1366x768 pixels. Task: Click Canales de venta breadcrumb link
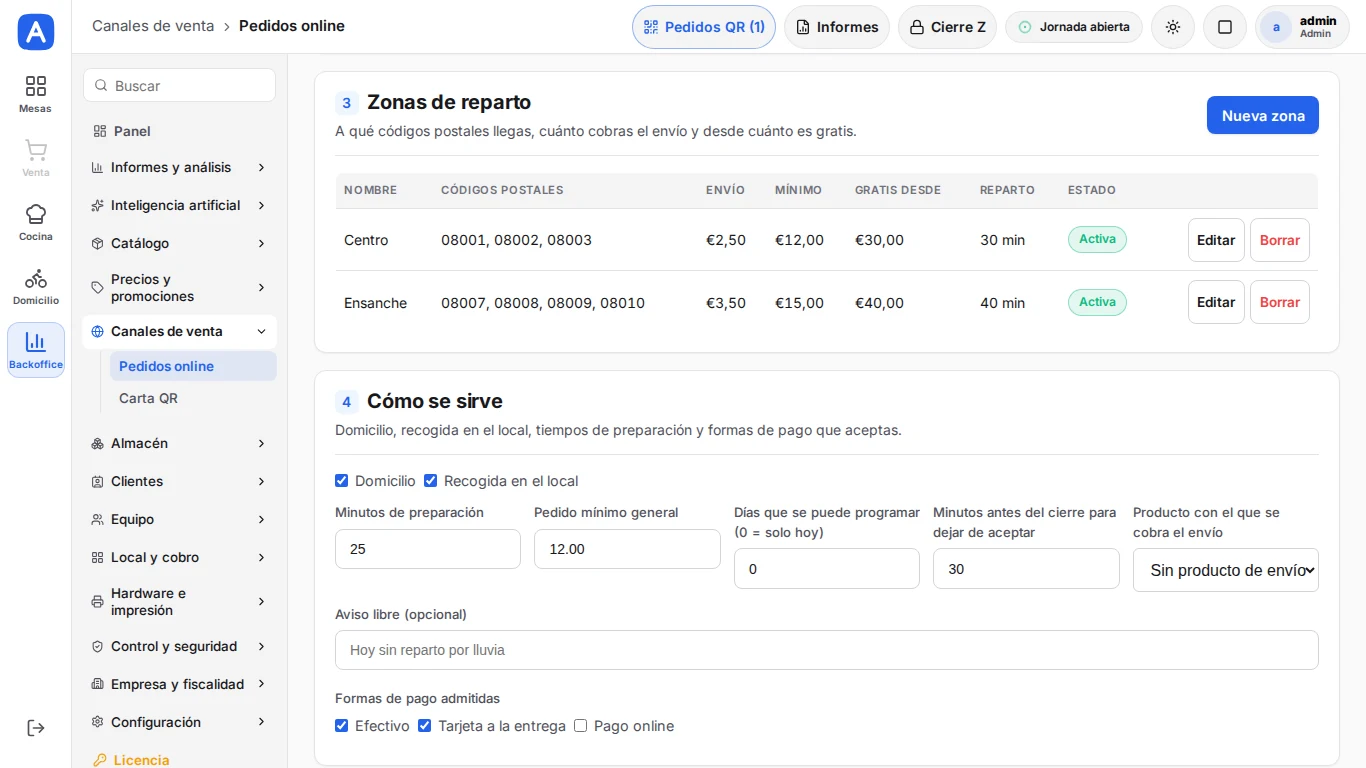tap(153, 26)
